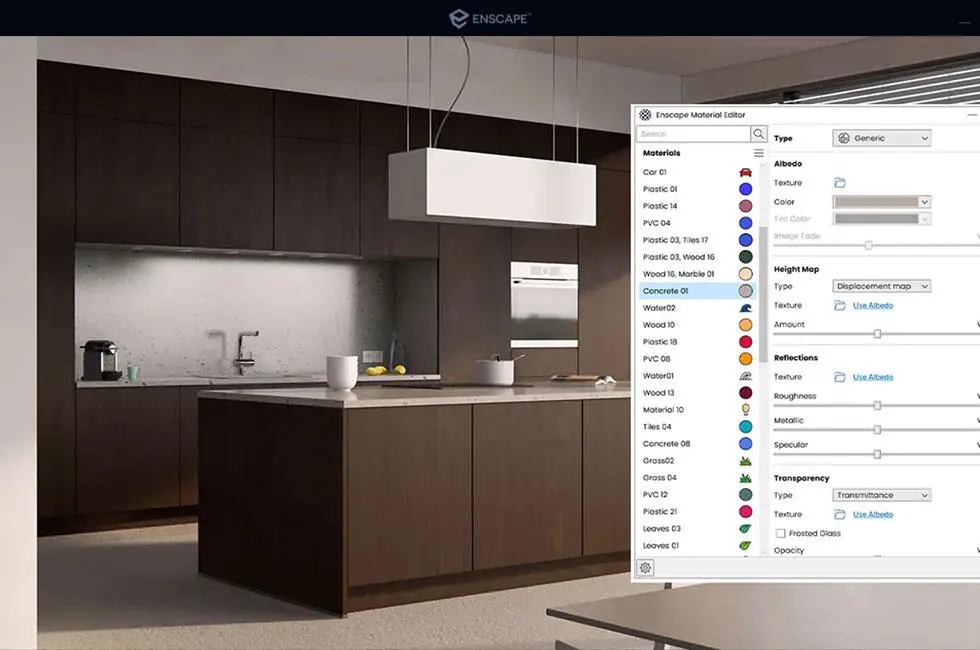Click the dark green sphere for Plastic 03, Wood 16

tap(745, 257)
